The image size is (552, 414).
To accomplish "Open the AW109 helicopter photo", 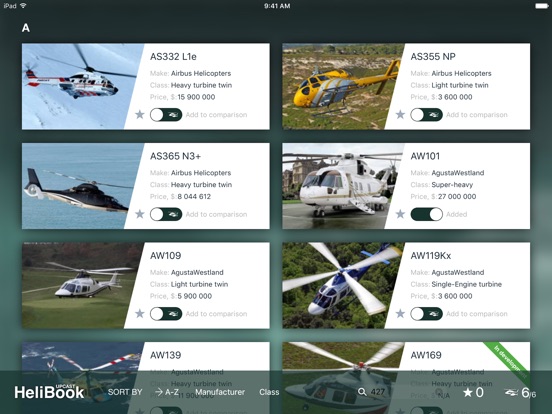I will (x=77, y=285).
